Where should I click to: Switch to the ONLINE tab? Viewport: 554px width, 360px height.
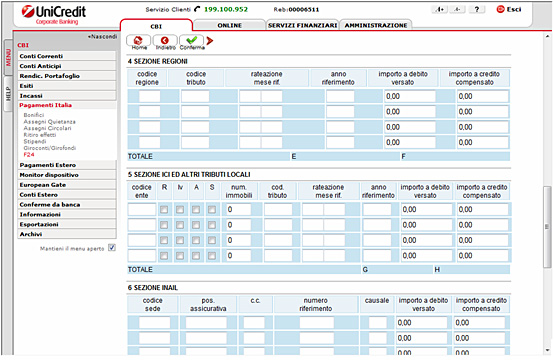point(230,25)
